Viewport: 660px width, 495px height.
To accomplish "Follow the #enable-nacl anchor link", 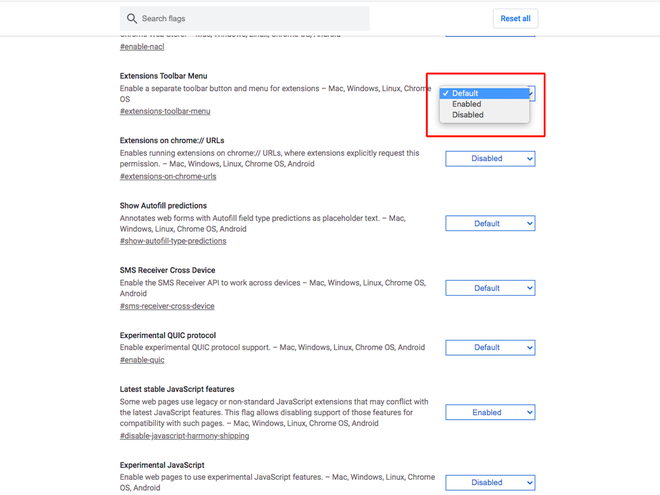I will (142, 47).
